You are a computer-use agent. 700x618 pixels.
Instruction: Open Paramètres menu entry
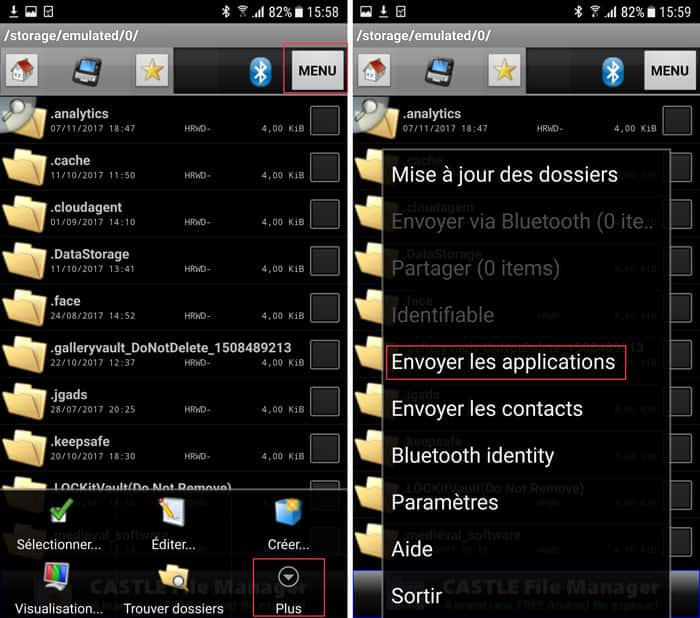tap(526, 503)
